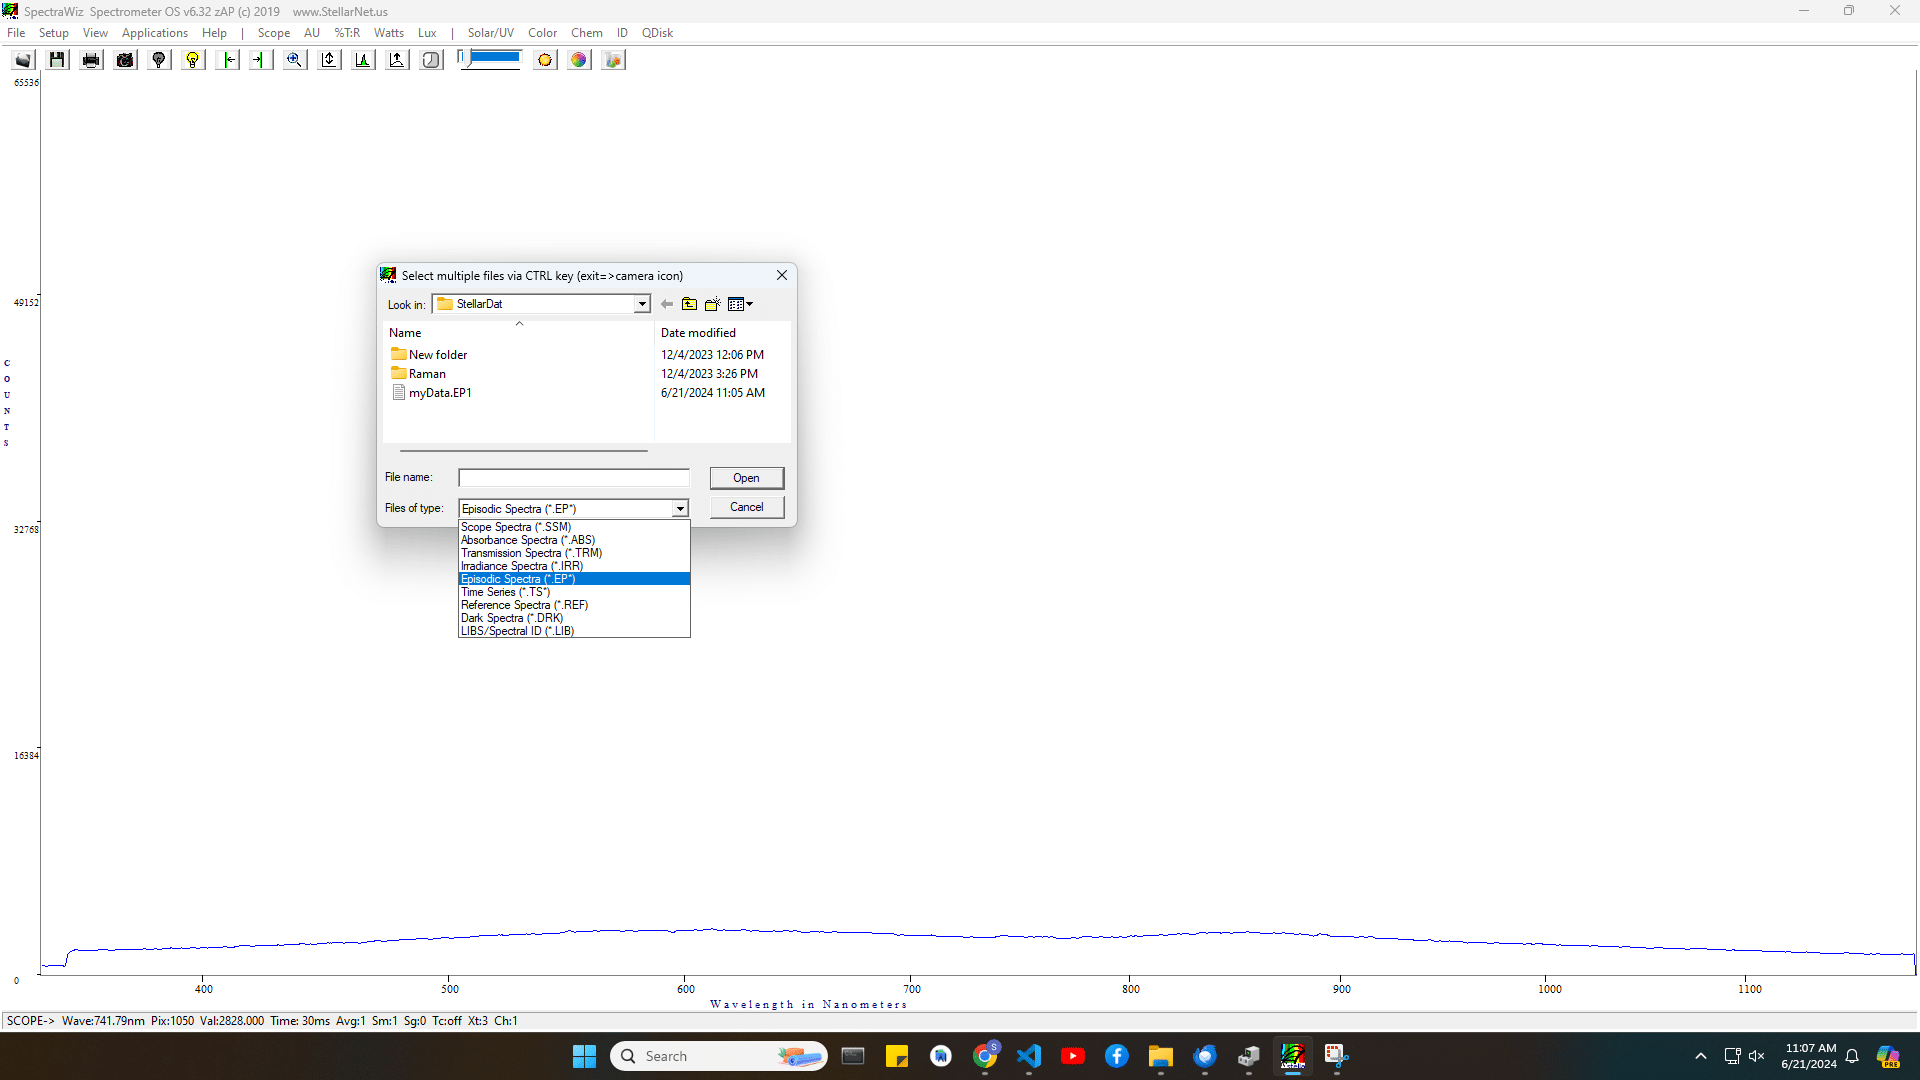
Task: Open the ID menu item
Action: (x=622, y=33)
